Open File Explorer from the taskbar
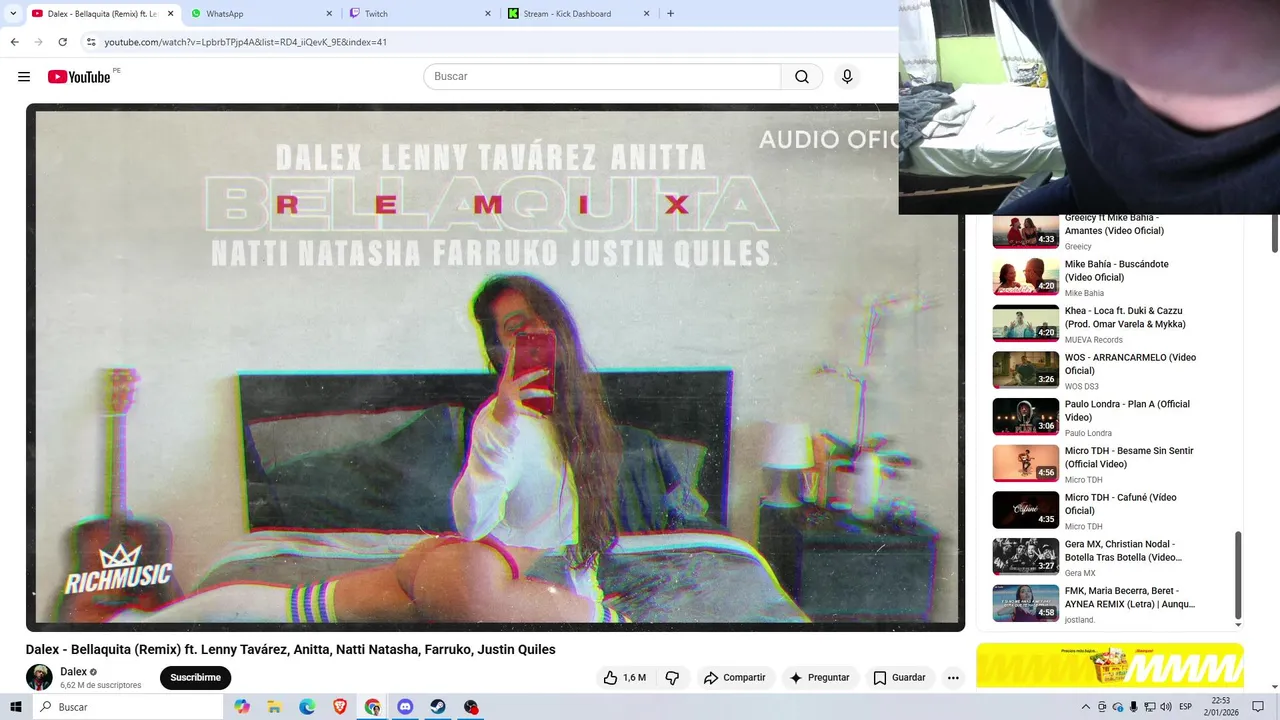Viewport: 1280px width, 720px height. point(274,707)
